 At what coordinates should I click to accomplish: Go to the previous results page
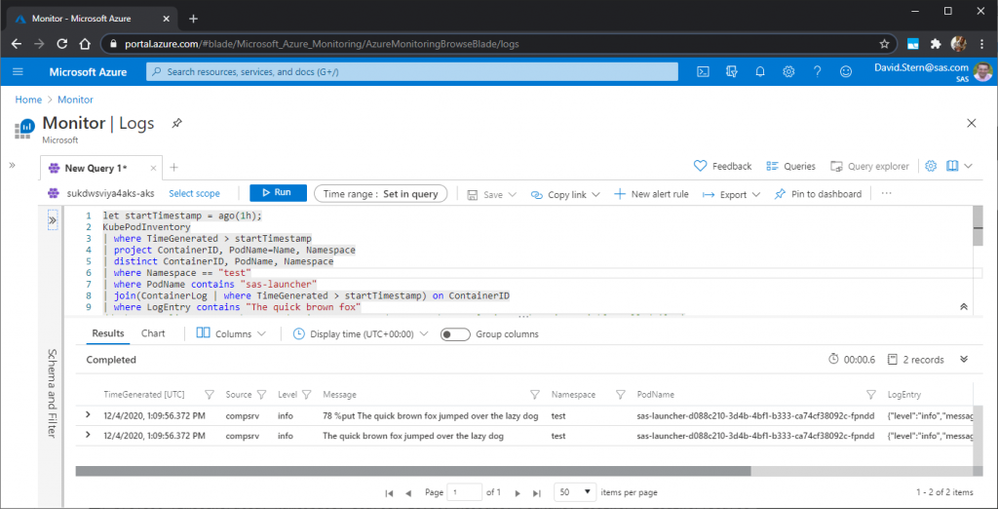pyautogui.click(x=408, y=492)
